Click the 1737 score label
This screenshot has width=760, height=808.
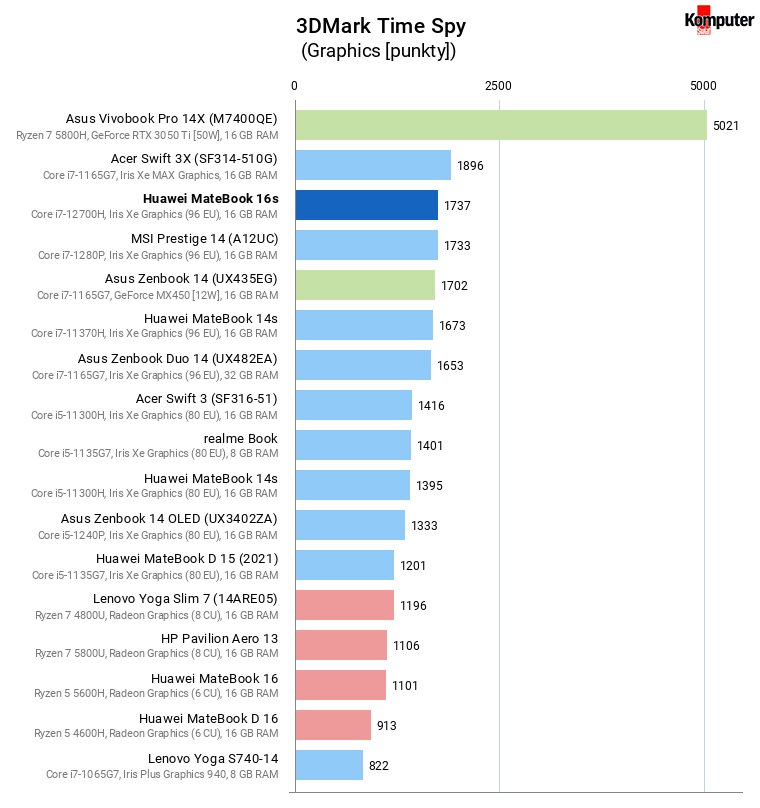457,206
